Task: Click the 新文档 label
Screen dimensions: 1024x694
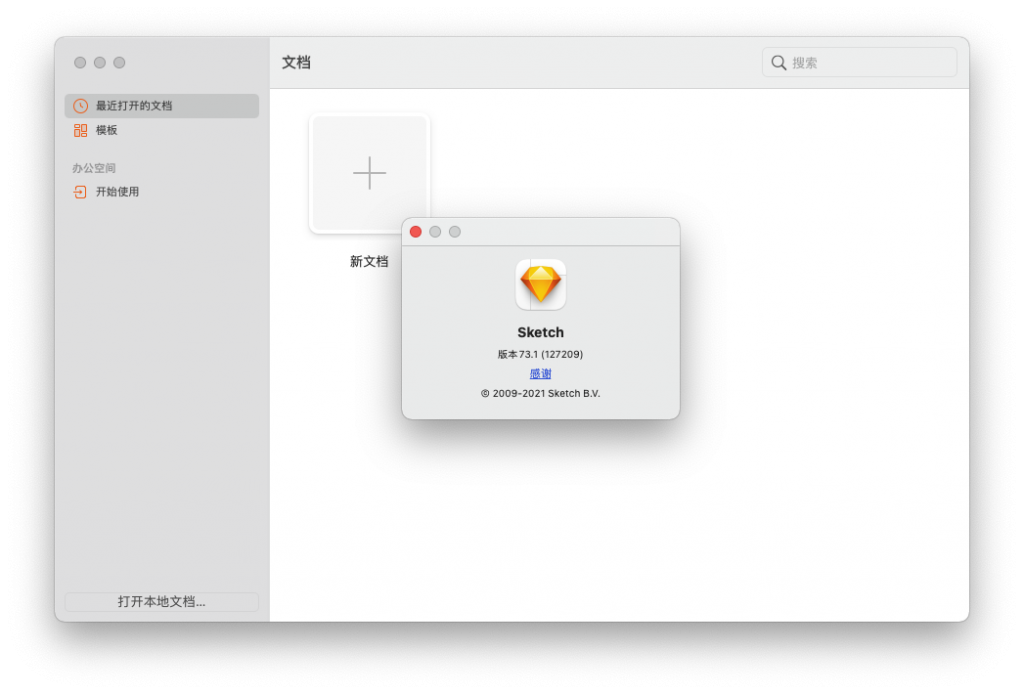Action: 369,262
